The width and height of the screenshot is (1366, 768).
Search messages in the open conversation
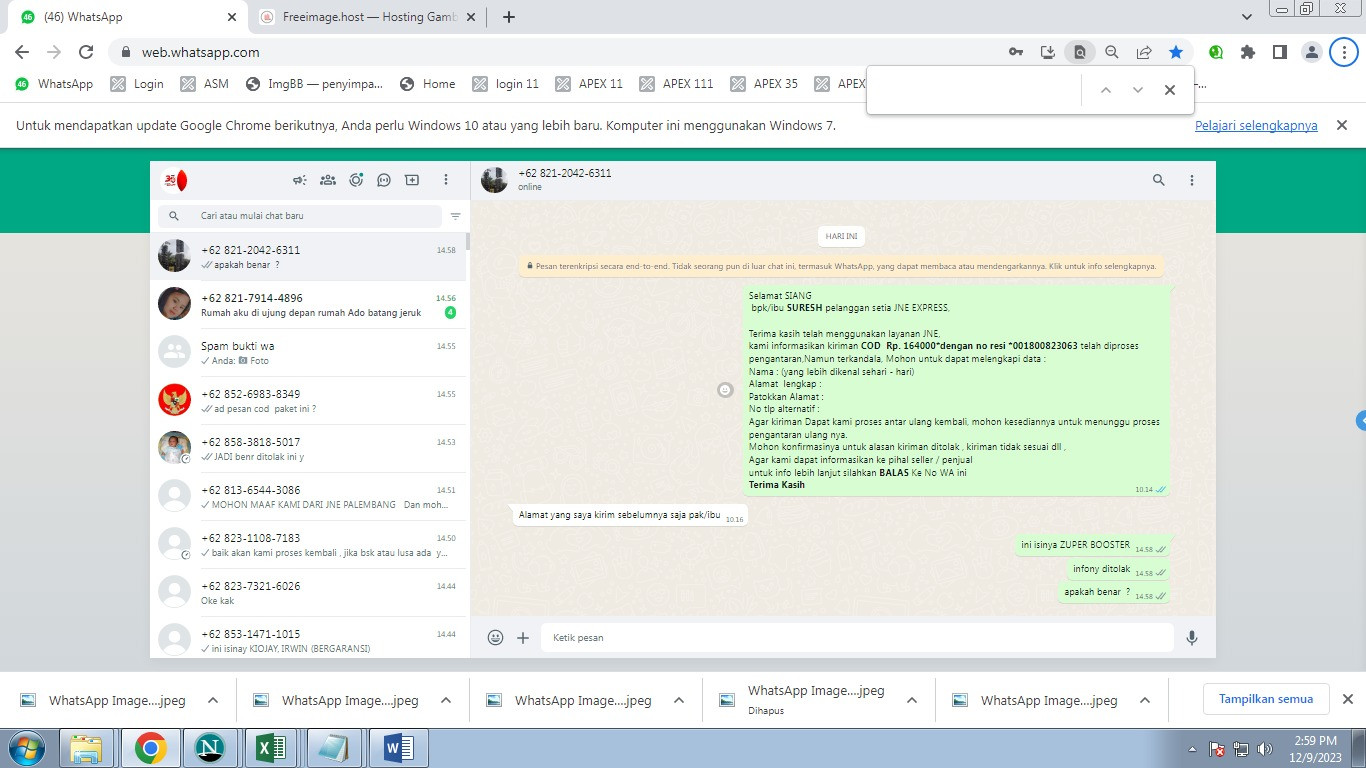tap(1159, 180)
